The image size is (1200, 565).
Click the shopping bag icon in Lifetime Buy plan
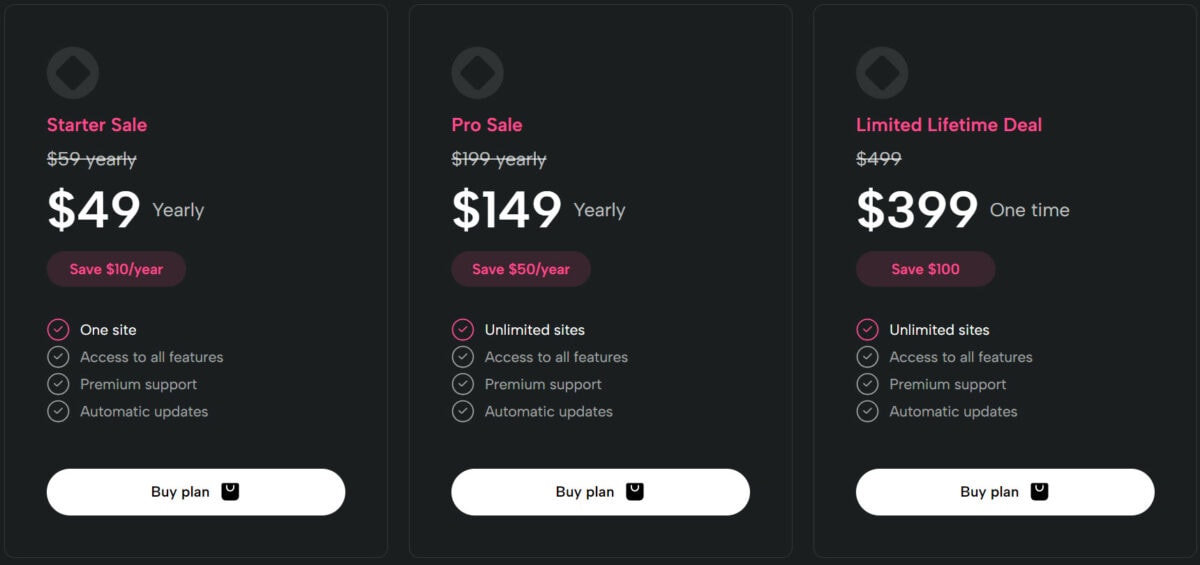1039,491
